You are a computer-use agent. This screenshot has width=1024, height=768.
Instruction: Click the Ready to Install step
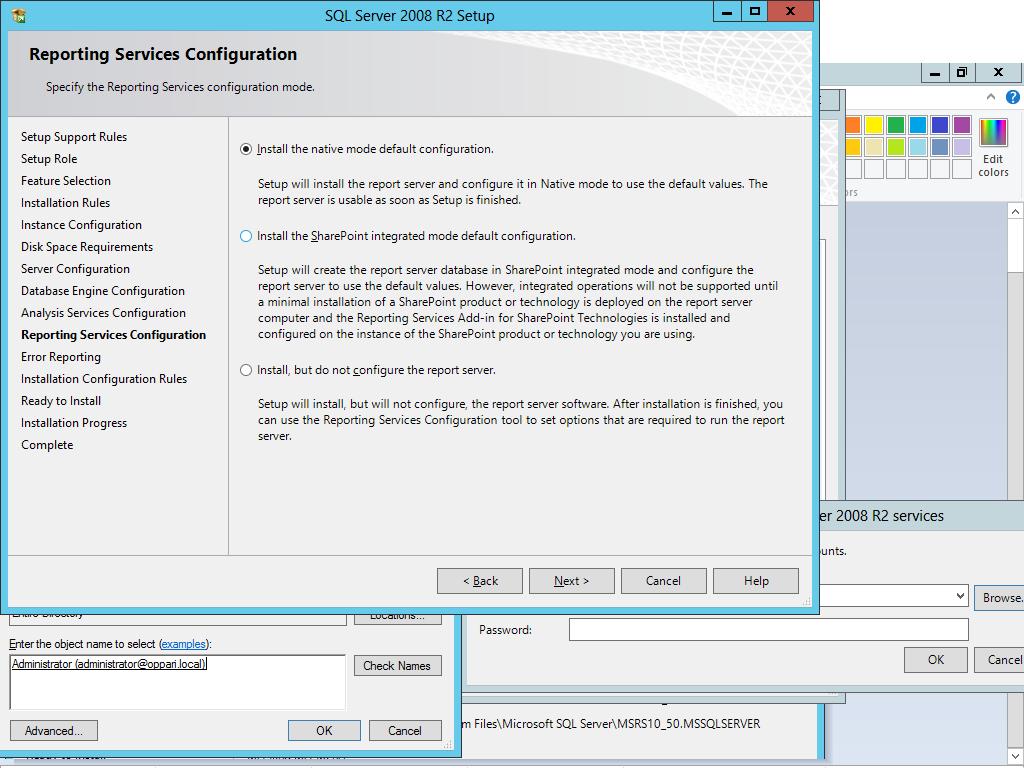61,401
